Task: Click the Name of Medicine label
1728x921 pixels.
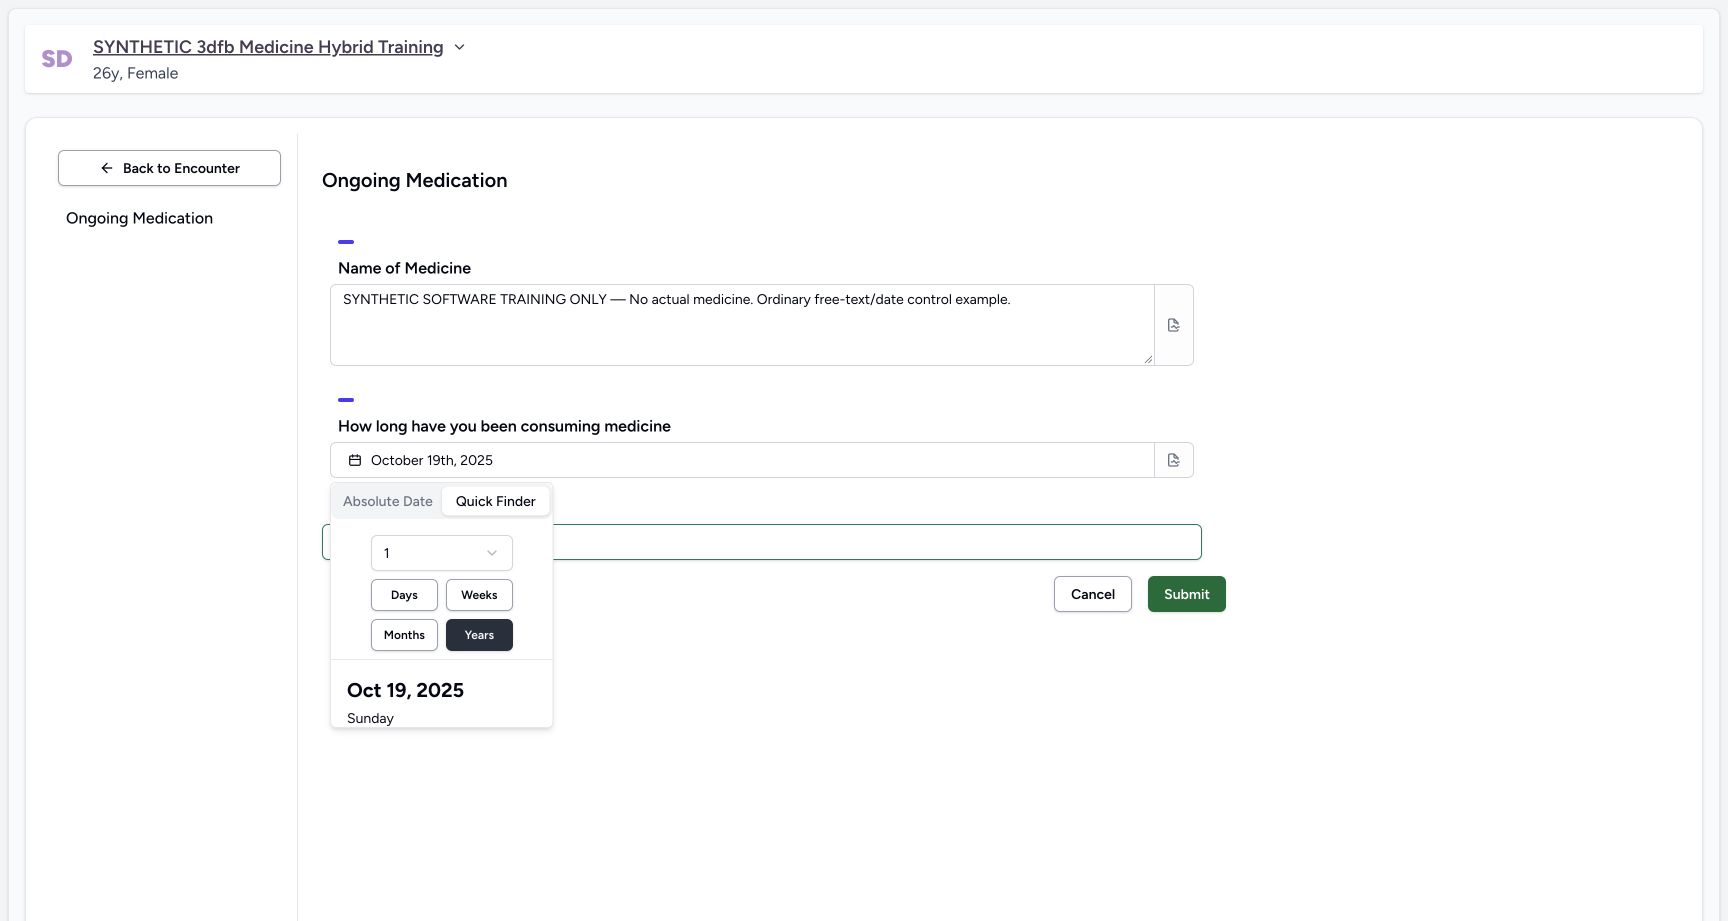Action: pos(404,268)
